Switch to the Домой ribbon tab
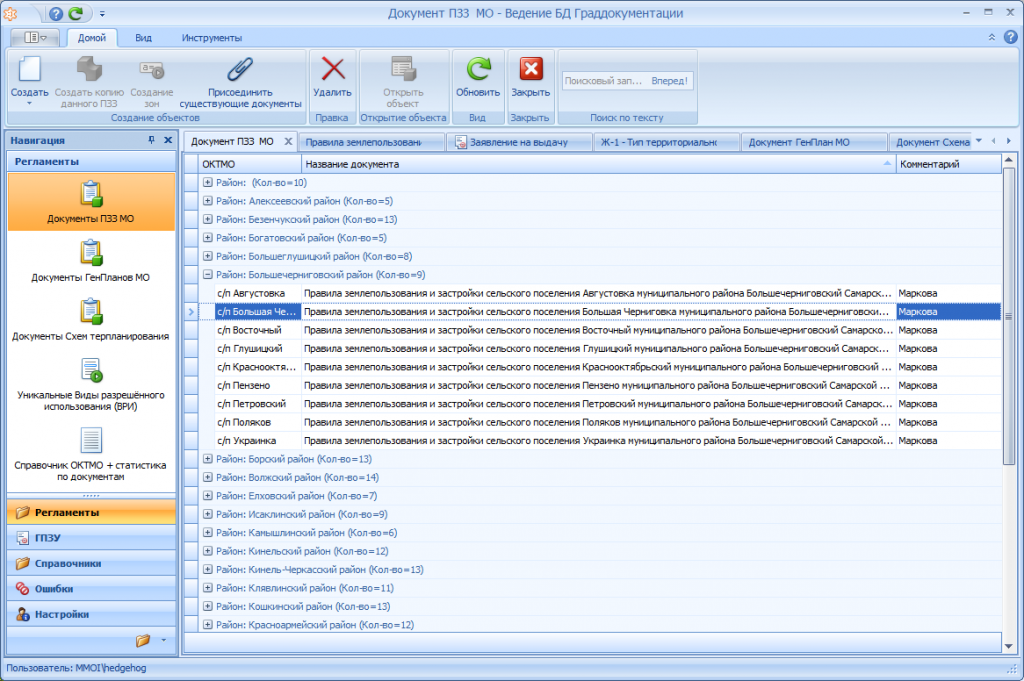 [x=91, y=38]
